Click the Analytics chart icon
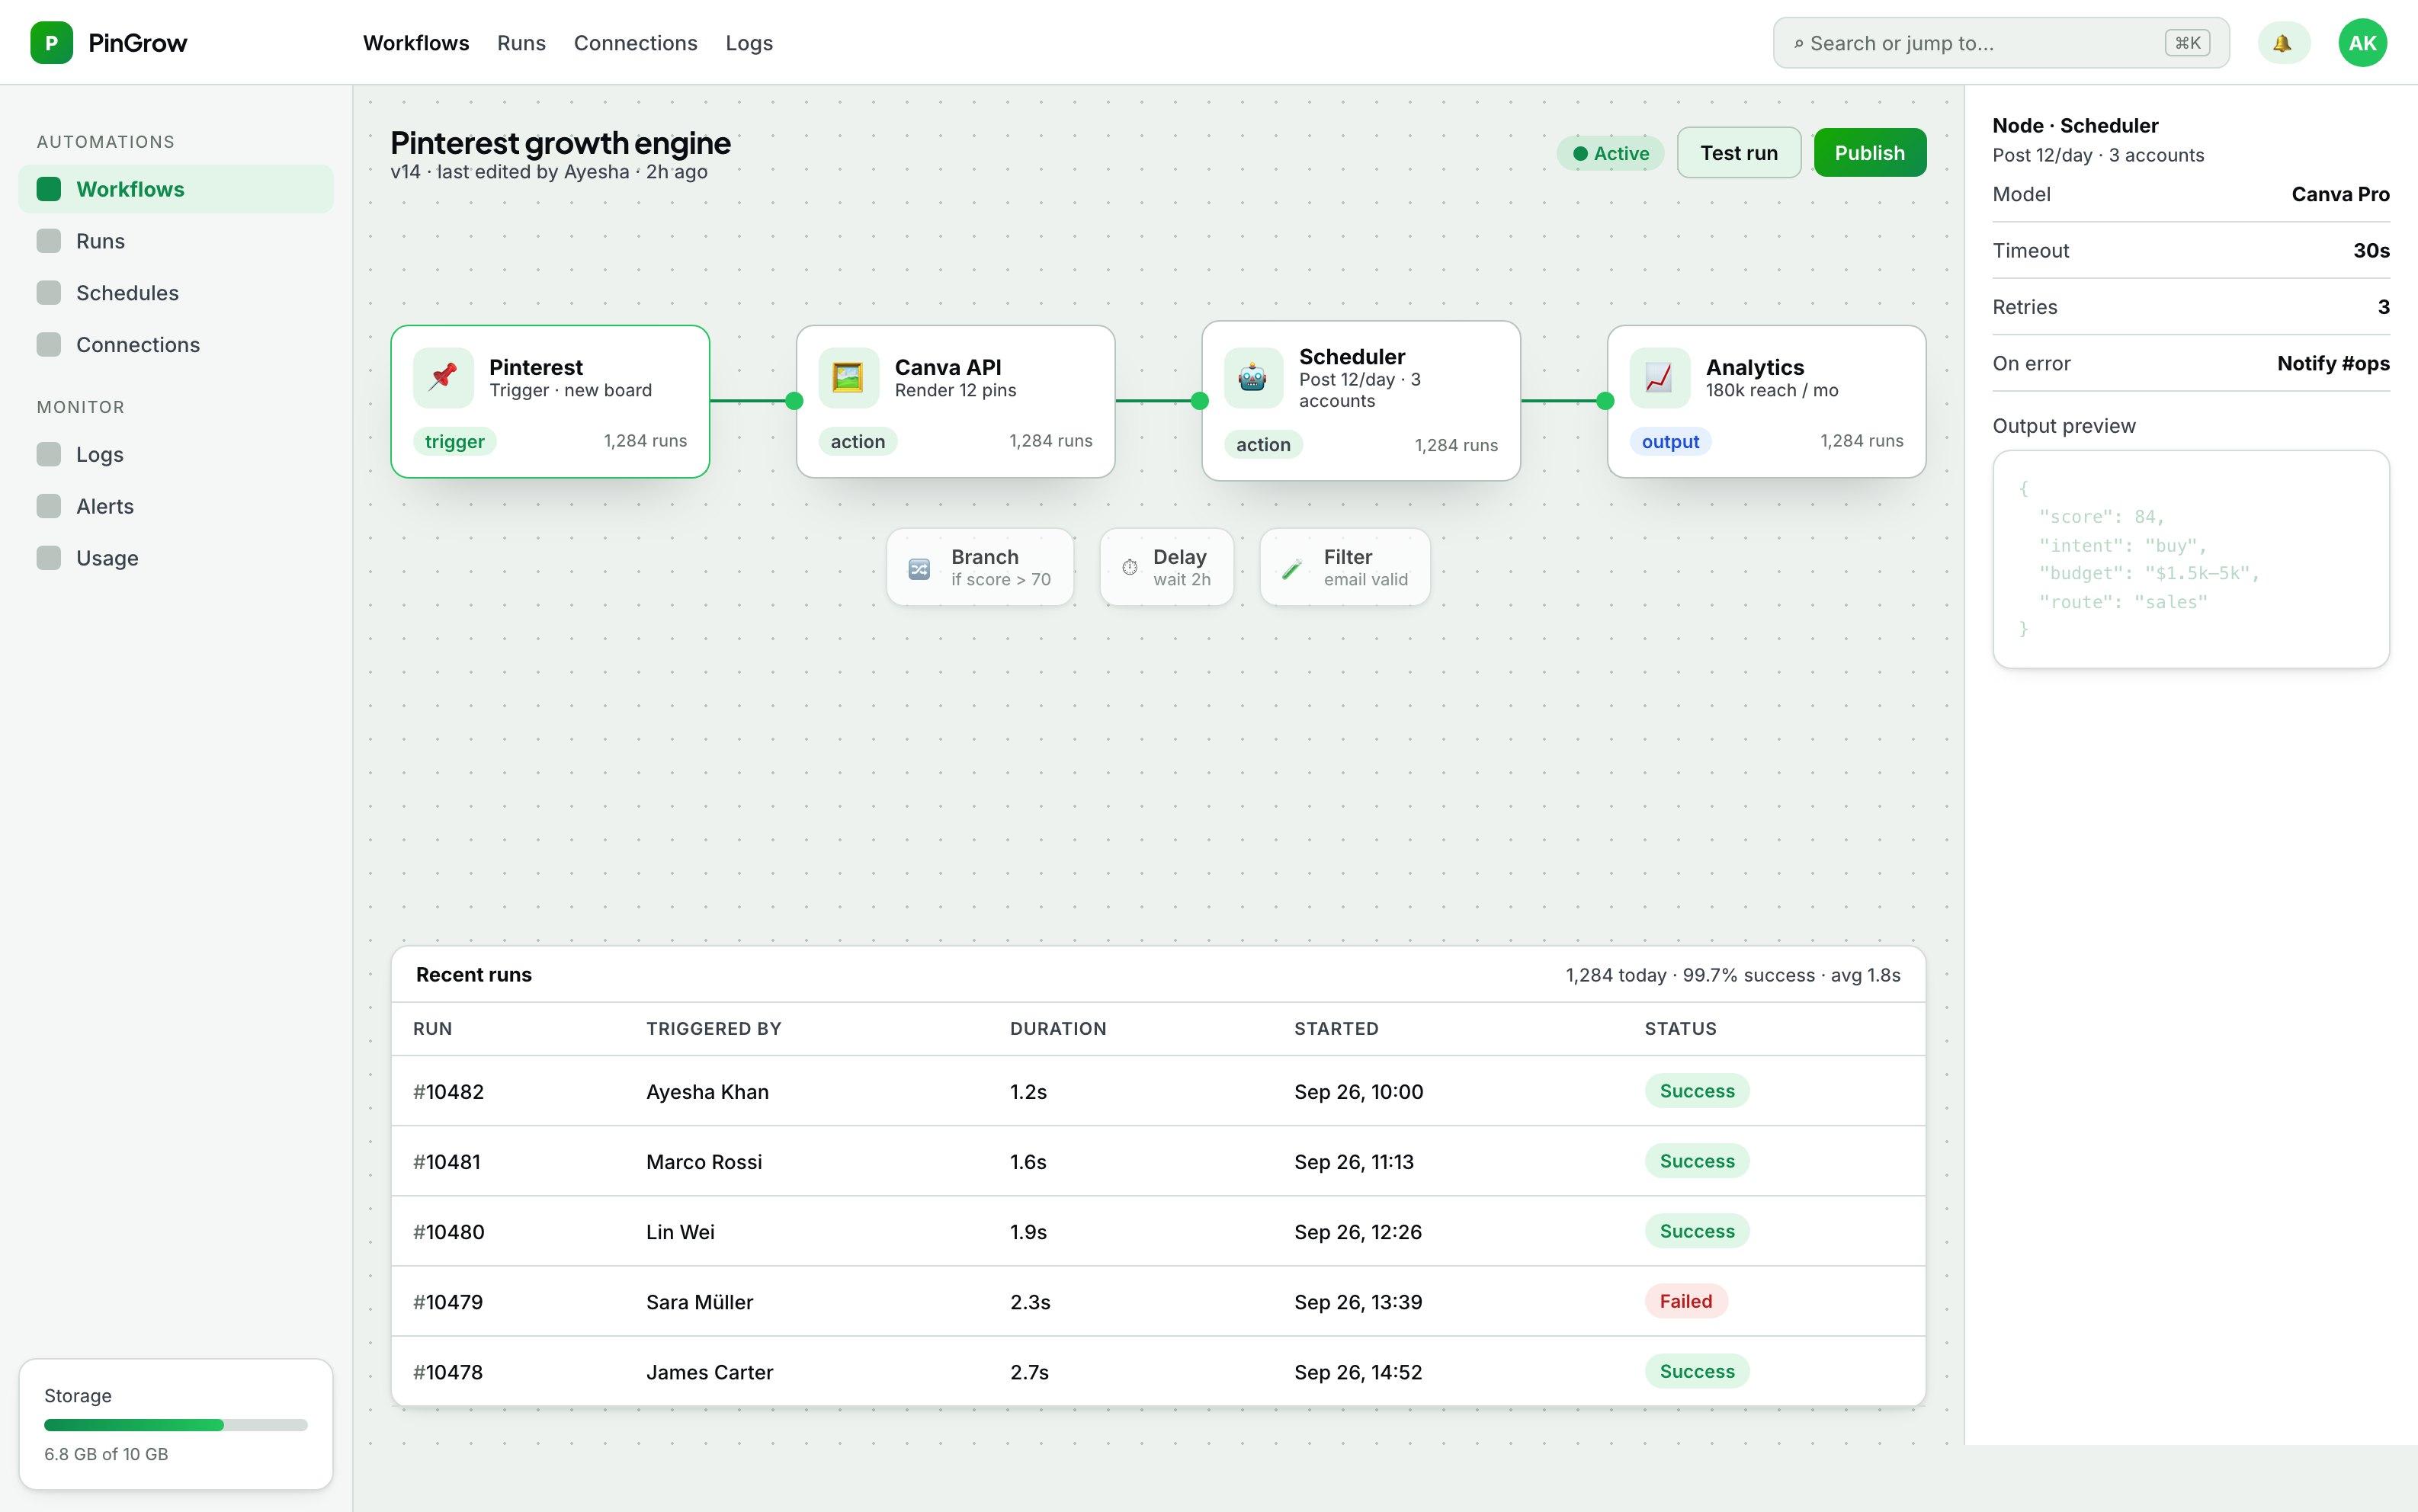Screen dimensions: 2418x1512 1659,377
